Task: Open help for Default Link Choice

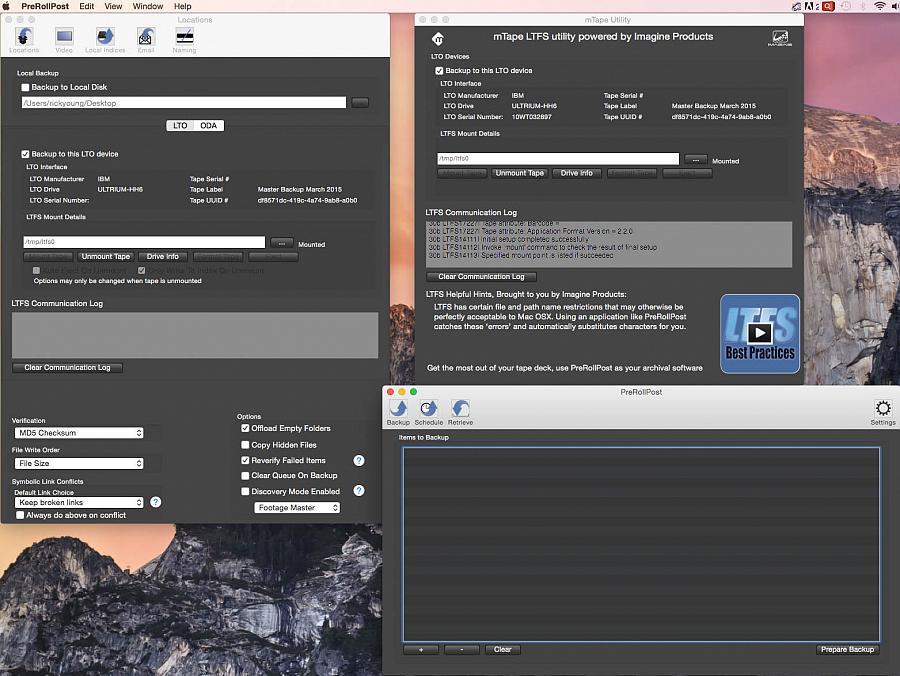Action: [156, 502]
